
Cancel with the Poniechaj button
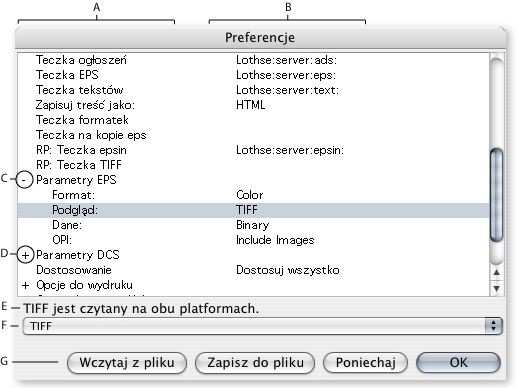(x=366, y=363)
